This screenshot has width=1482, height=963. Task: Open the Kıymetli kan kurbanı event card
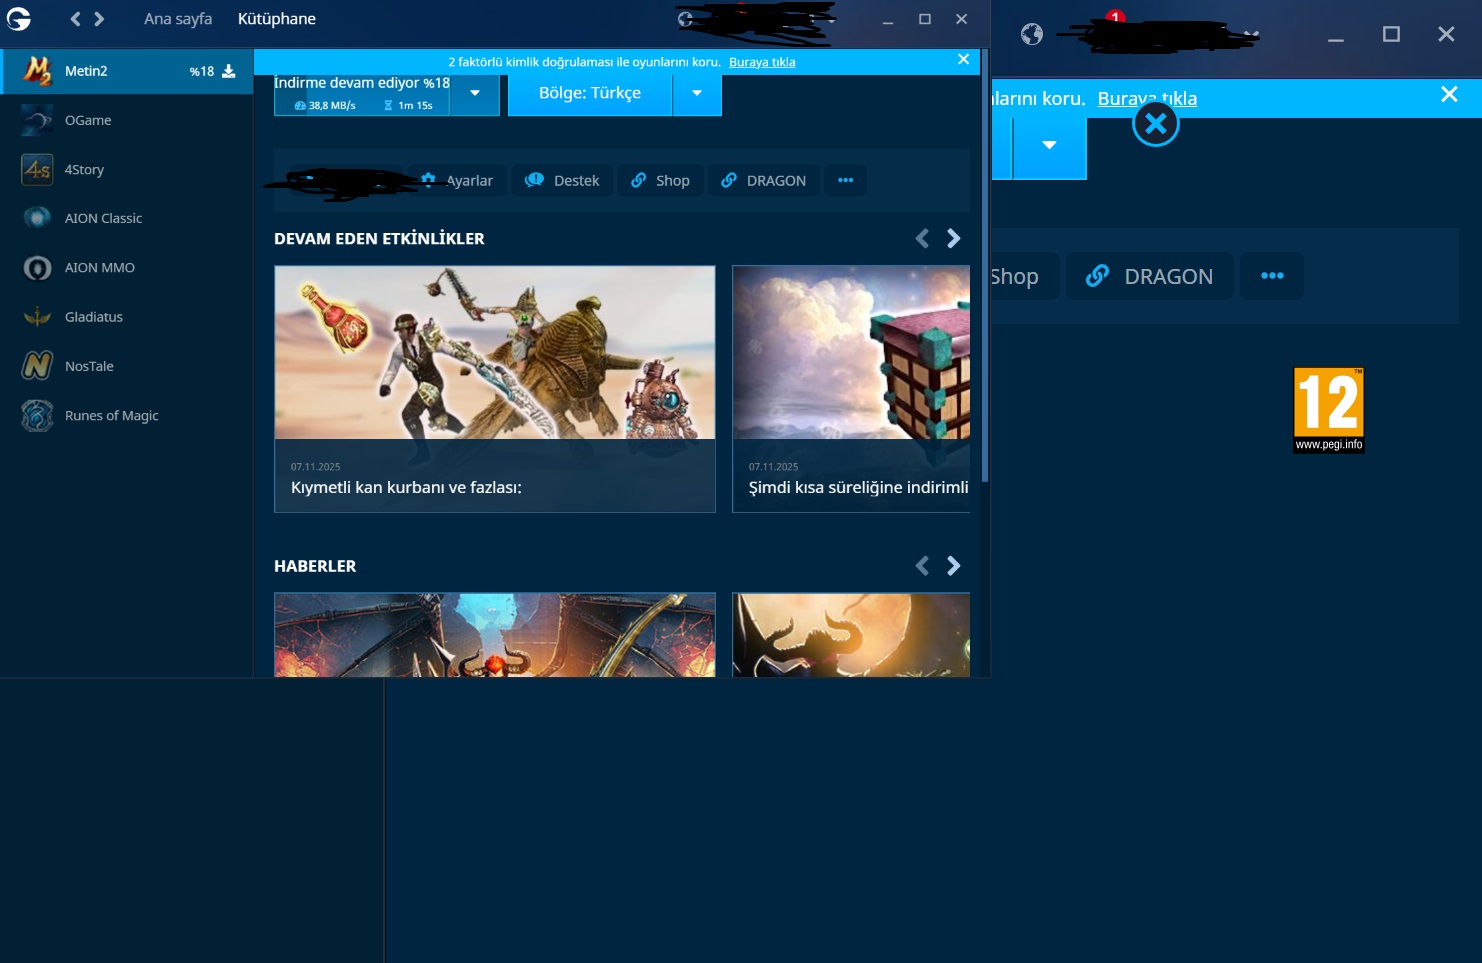[x=495, y=389]
